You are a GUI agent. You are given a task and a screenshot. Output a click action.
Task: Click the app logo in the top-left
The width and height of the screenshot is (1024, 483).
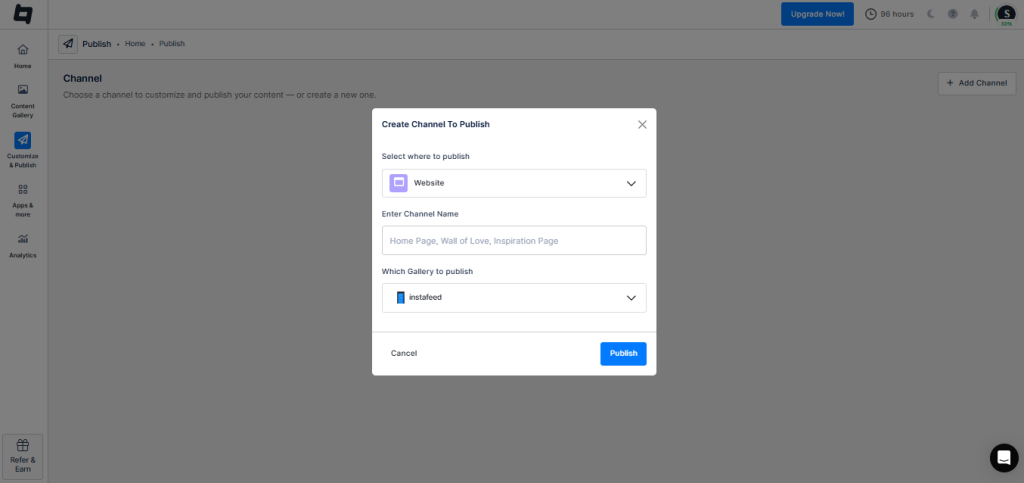coord(22,14)
